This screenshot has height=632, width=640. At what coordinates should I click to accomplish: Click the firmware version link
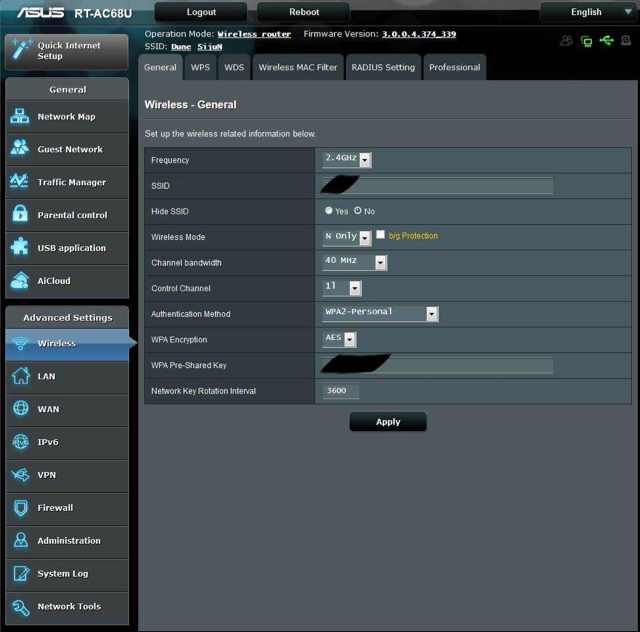(x=419, y=34)
